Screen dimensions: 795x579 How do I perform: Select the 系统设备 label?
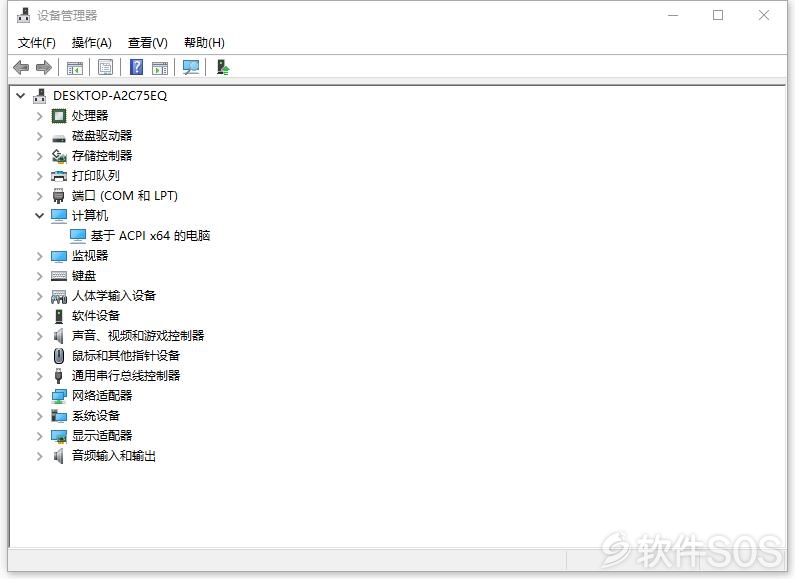96,416
